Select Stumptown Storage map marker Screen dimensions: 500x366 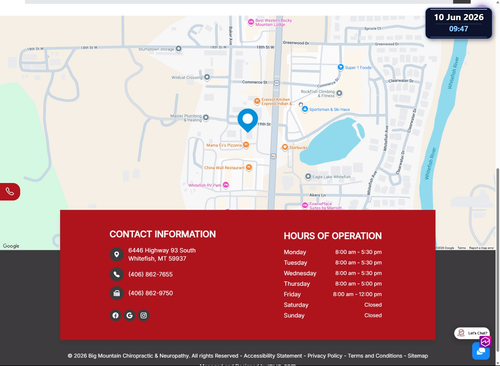[x=179, y=49]
